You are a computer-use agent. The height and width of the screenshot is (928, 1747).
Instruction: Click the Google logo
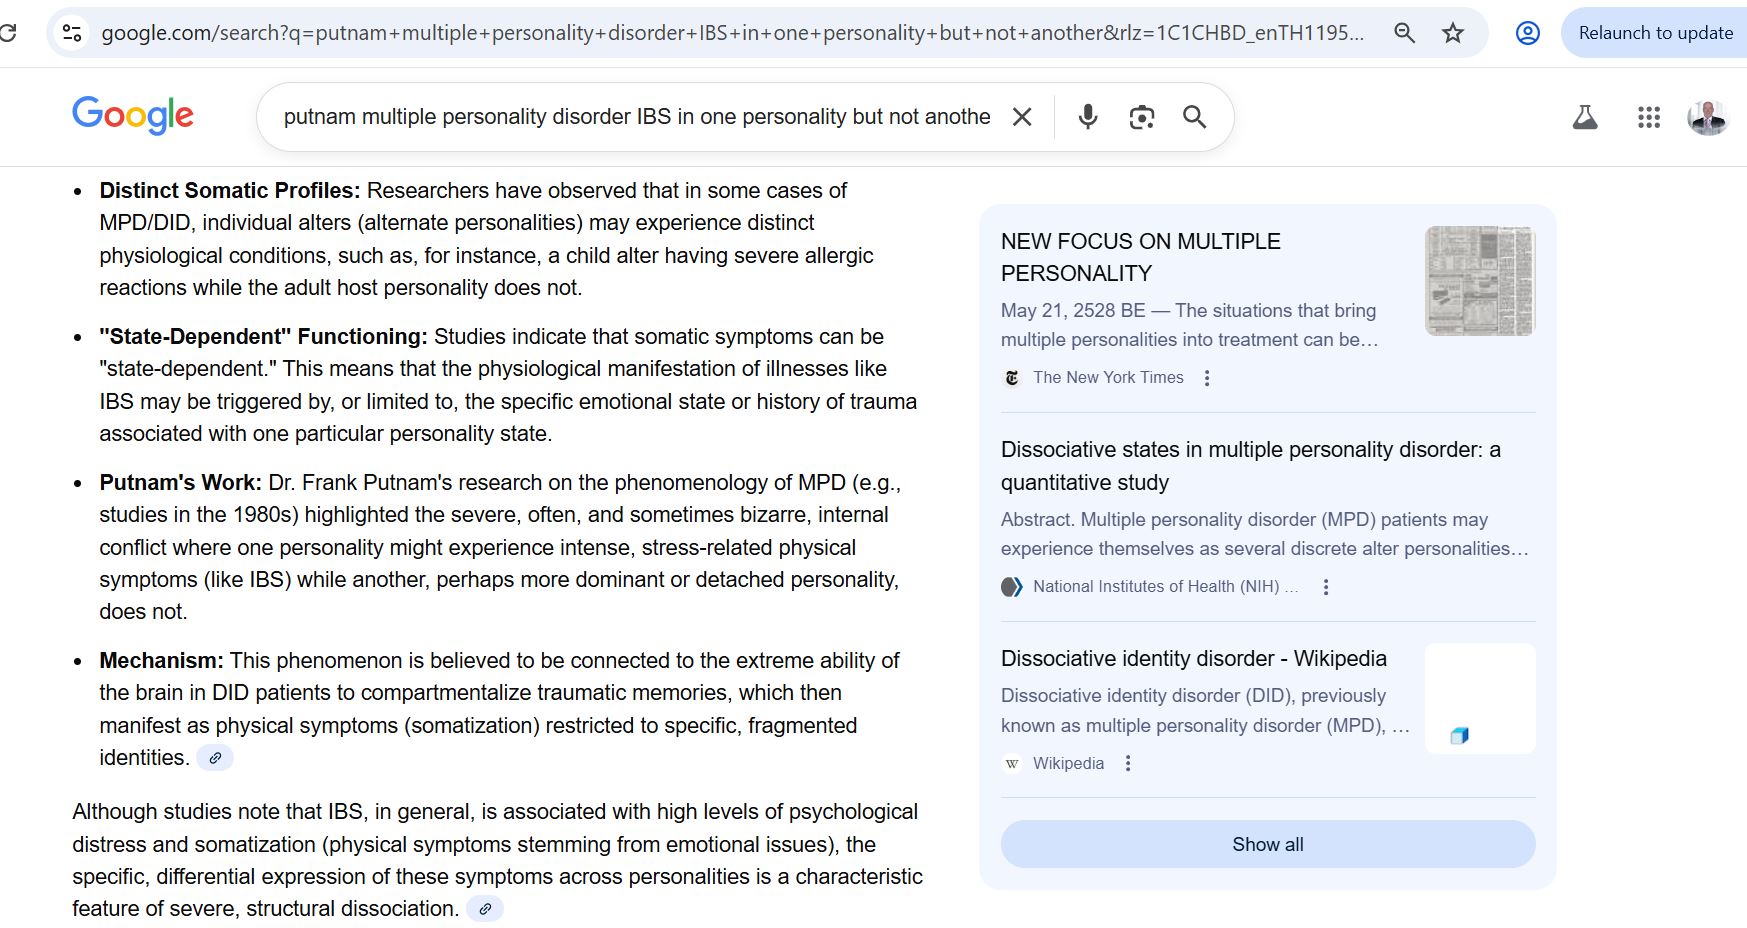pyautogui.click(x=133, y=116)
